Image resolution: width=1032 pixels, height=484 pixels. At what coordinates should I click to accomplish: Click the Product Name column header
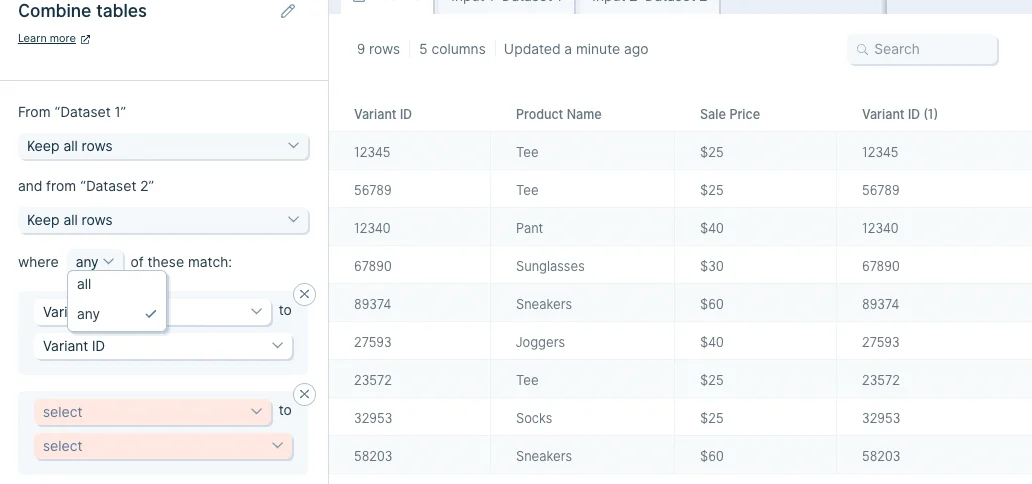pyautogui.click(x=559, y=114)
